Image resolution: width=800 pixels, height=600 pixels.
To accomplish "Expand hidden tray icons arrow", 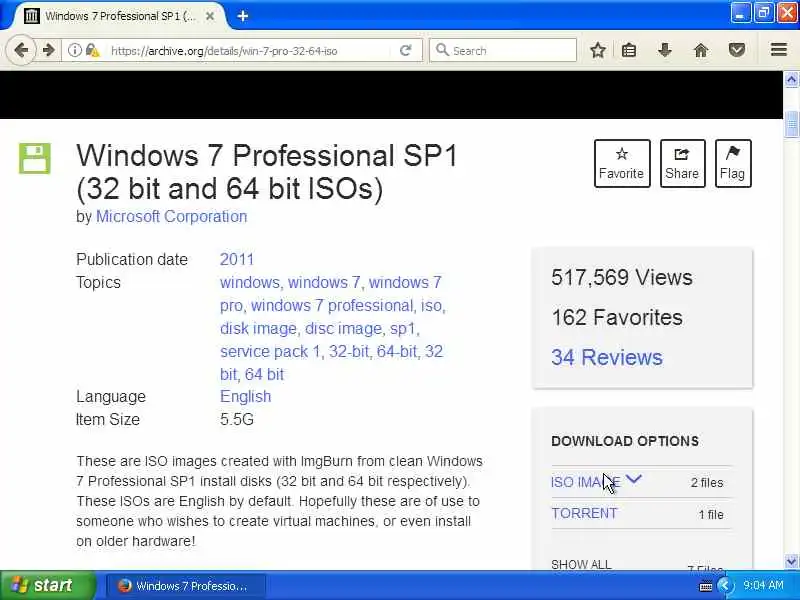I will click(x=724, y=585).
